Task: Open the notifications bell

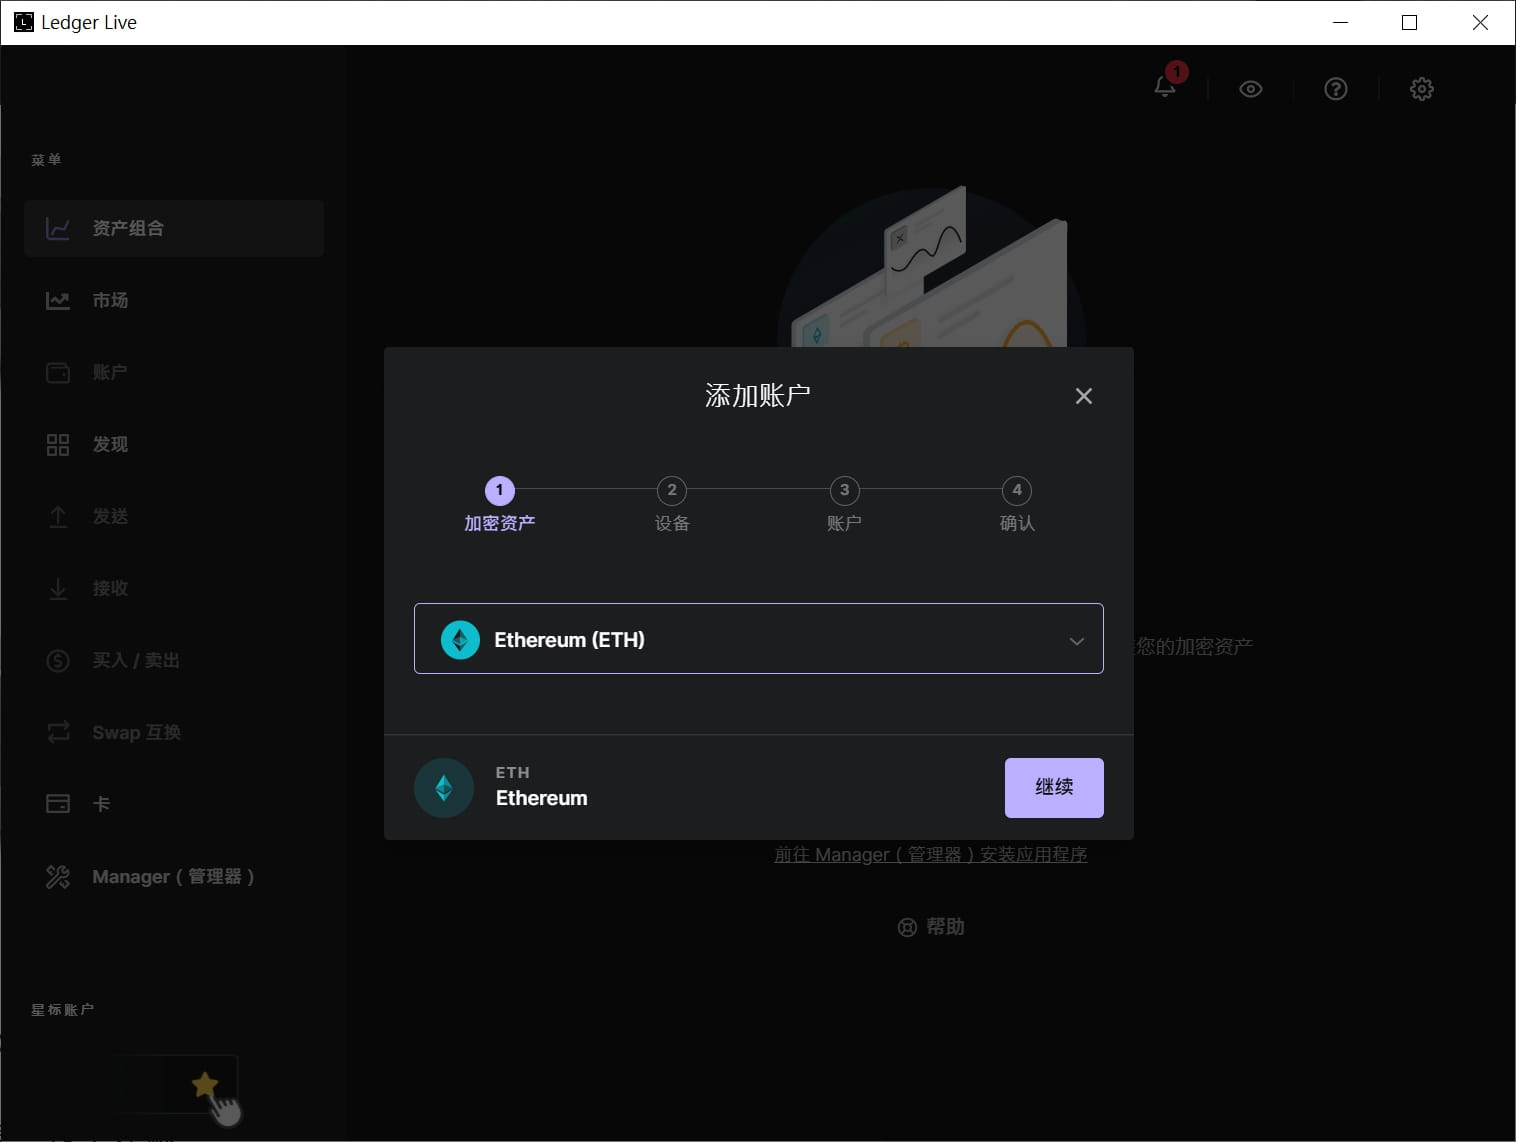Action: [1165, 87]
